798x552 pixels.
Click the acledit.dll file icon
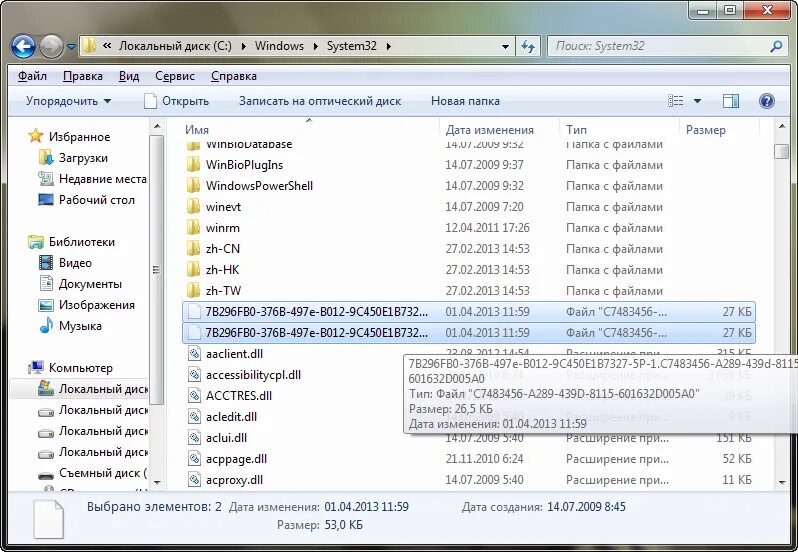194,417
